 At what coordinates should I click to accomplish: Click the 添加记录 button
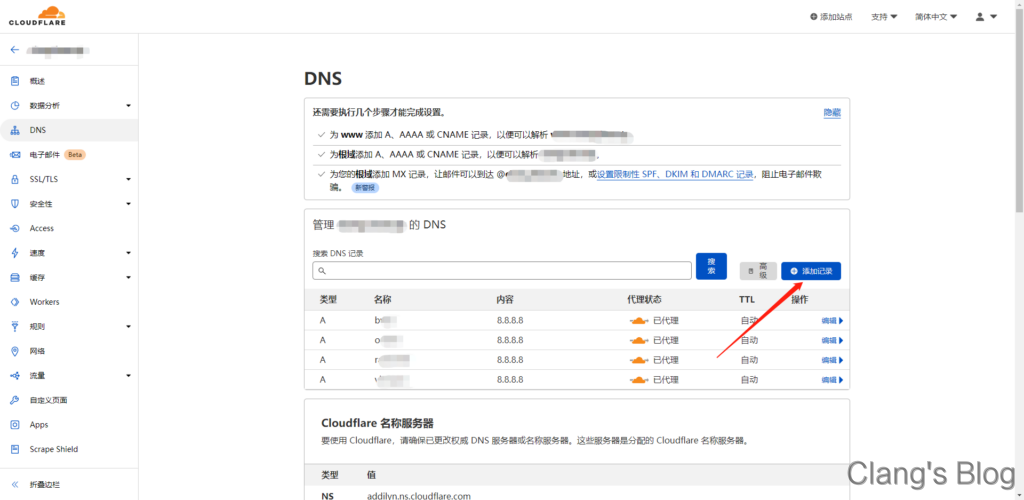coord(811,271)
